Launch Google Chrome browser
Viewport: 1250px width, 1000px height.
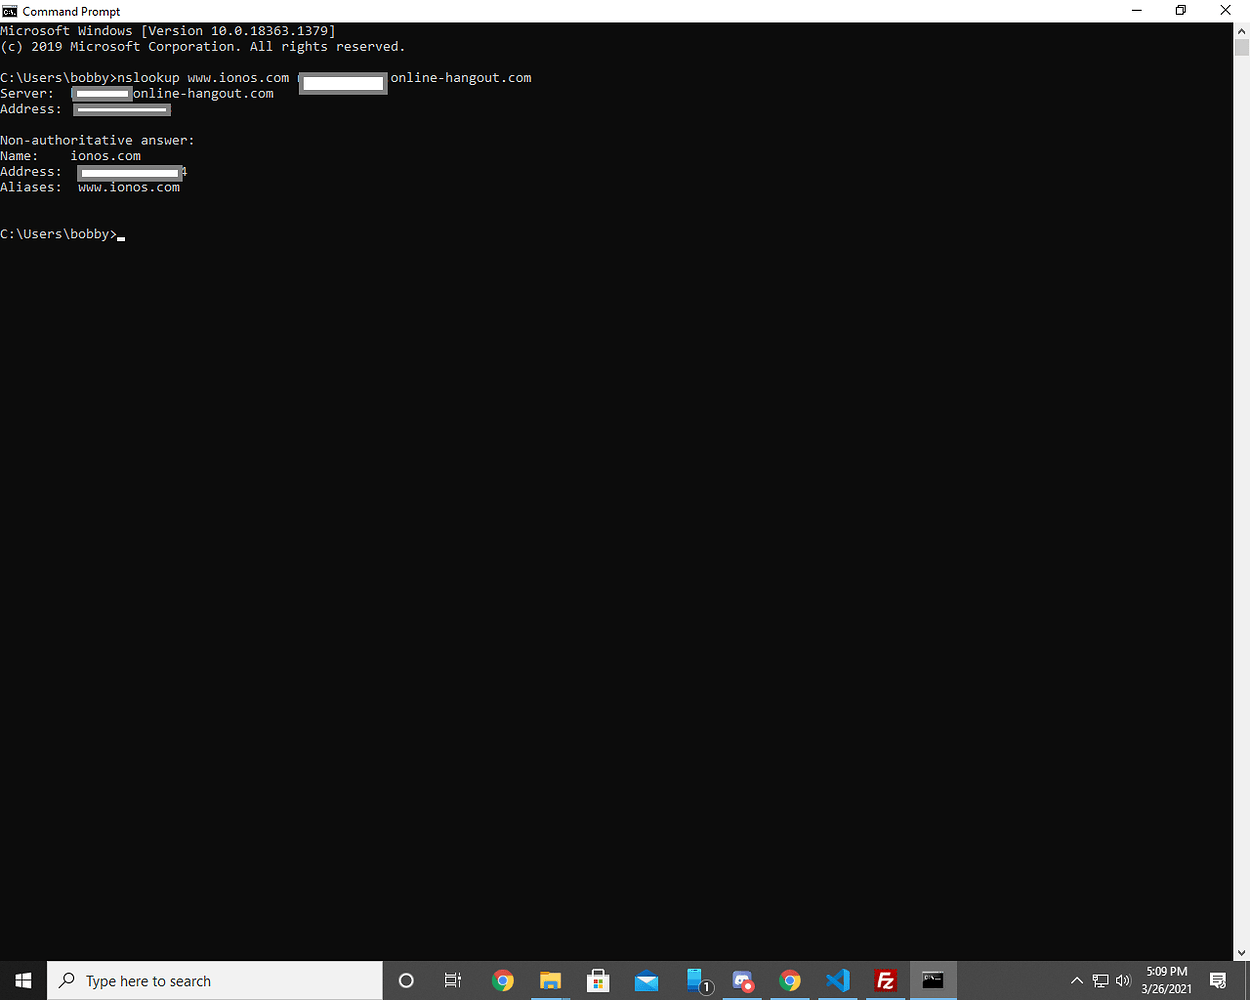(502, 980)
